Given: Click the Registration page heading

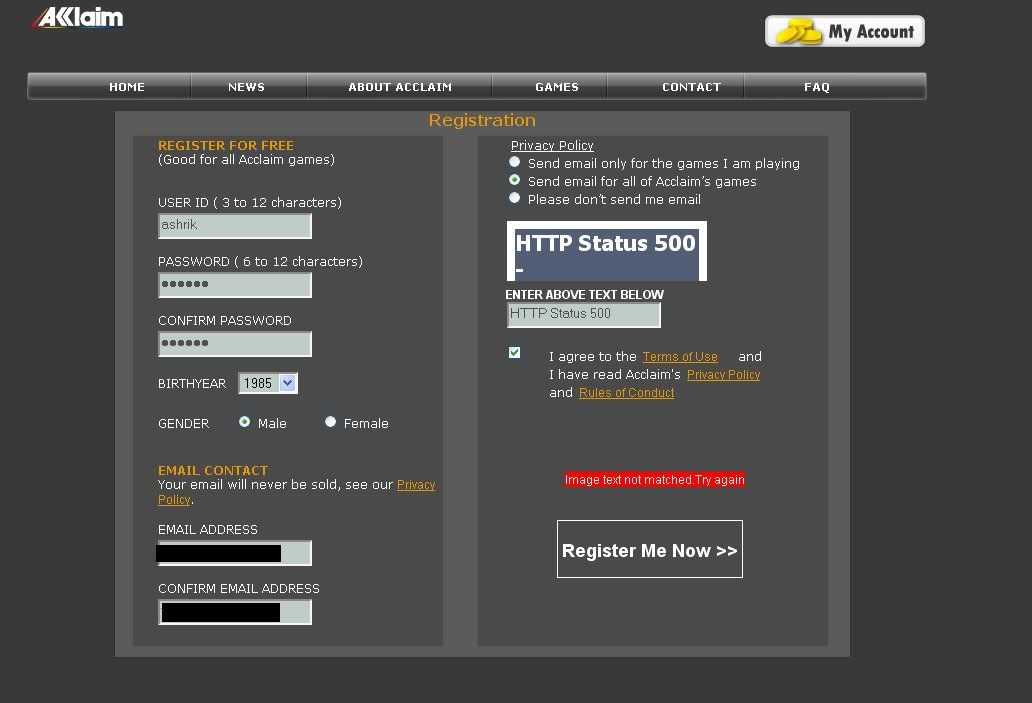Looking at the screenshot, I should point(482,120).
